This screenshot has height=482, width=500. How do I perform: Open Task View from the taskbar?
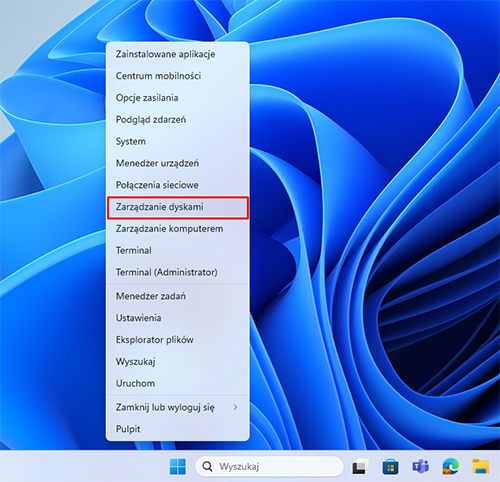click(x=361, y=466)
